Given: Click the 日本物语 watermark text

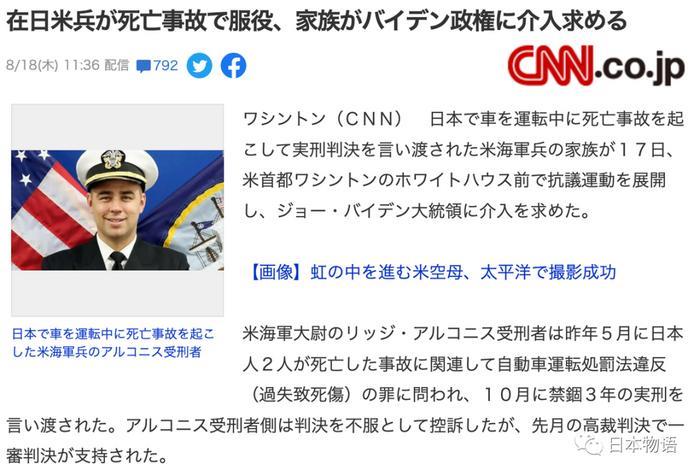Looking at the screenshot, I should 643,445.
